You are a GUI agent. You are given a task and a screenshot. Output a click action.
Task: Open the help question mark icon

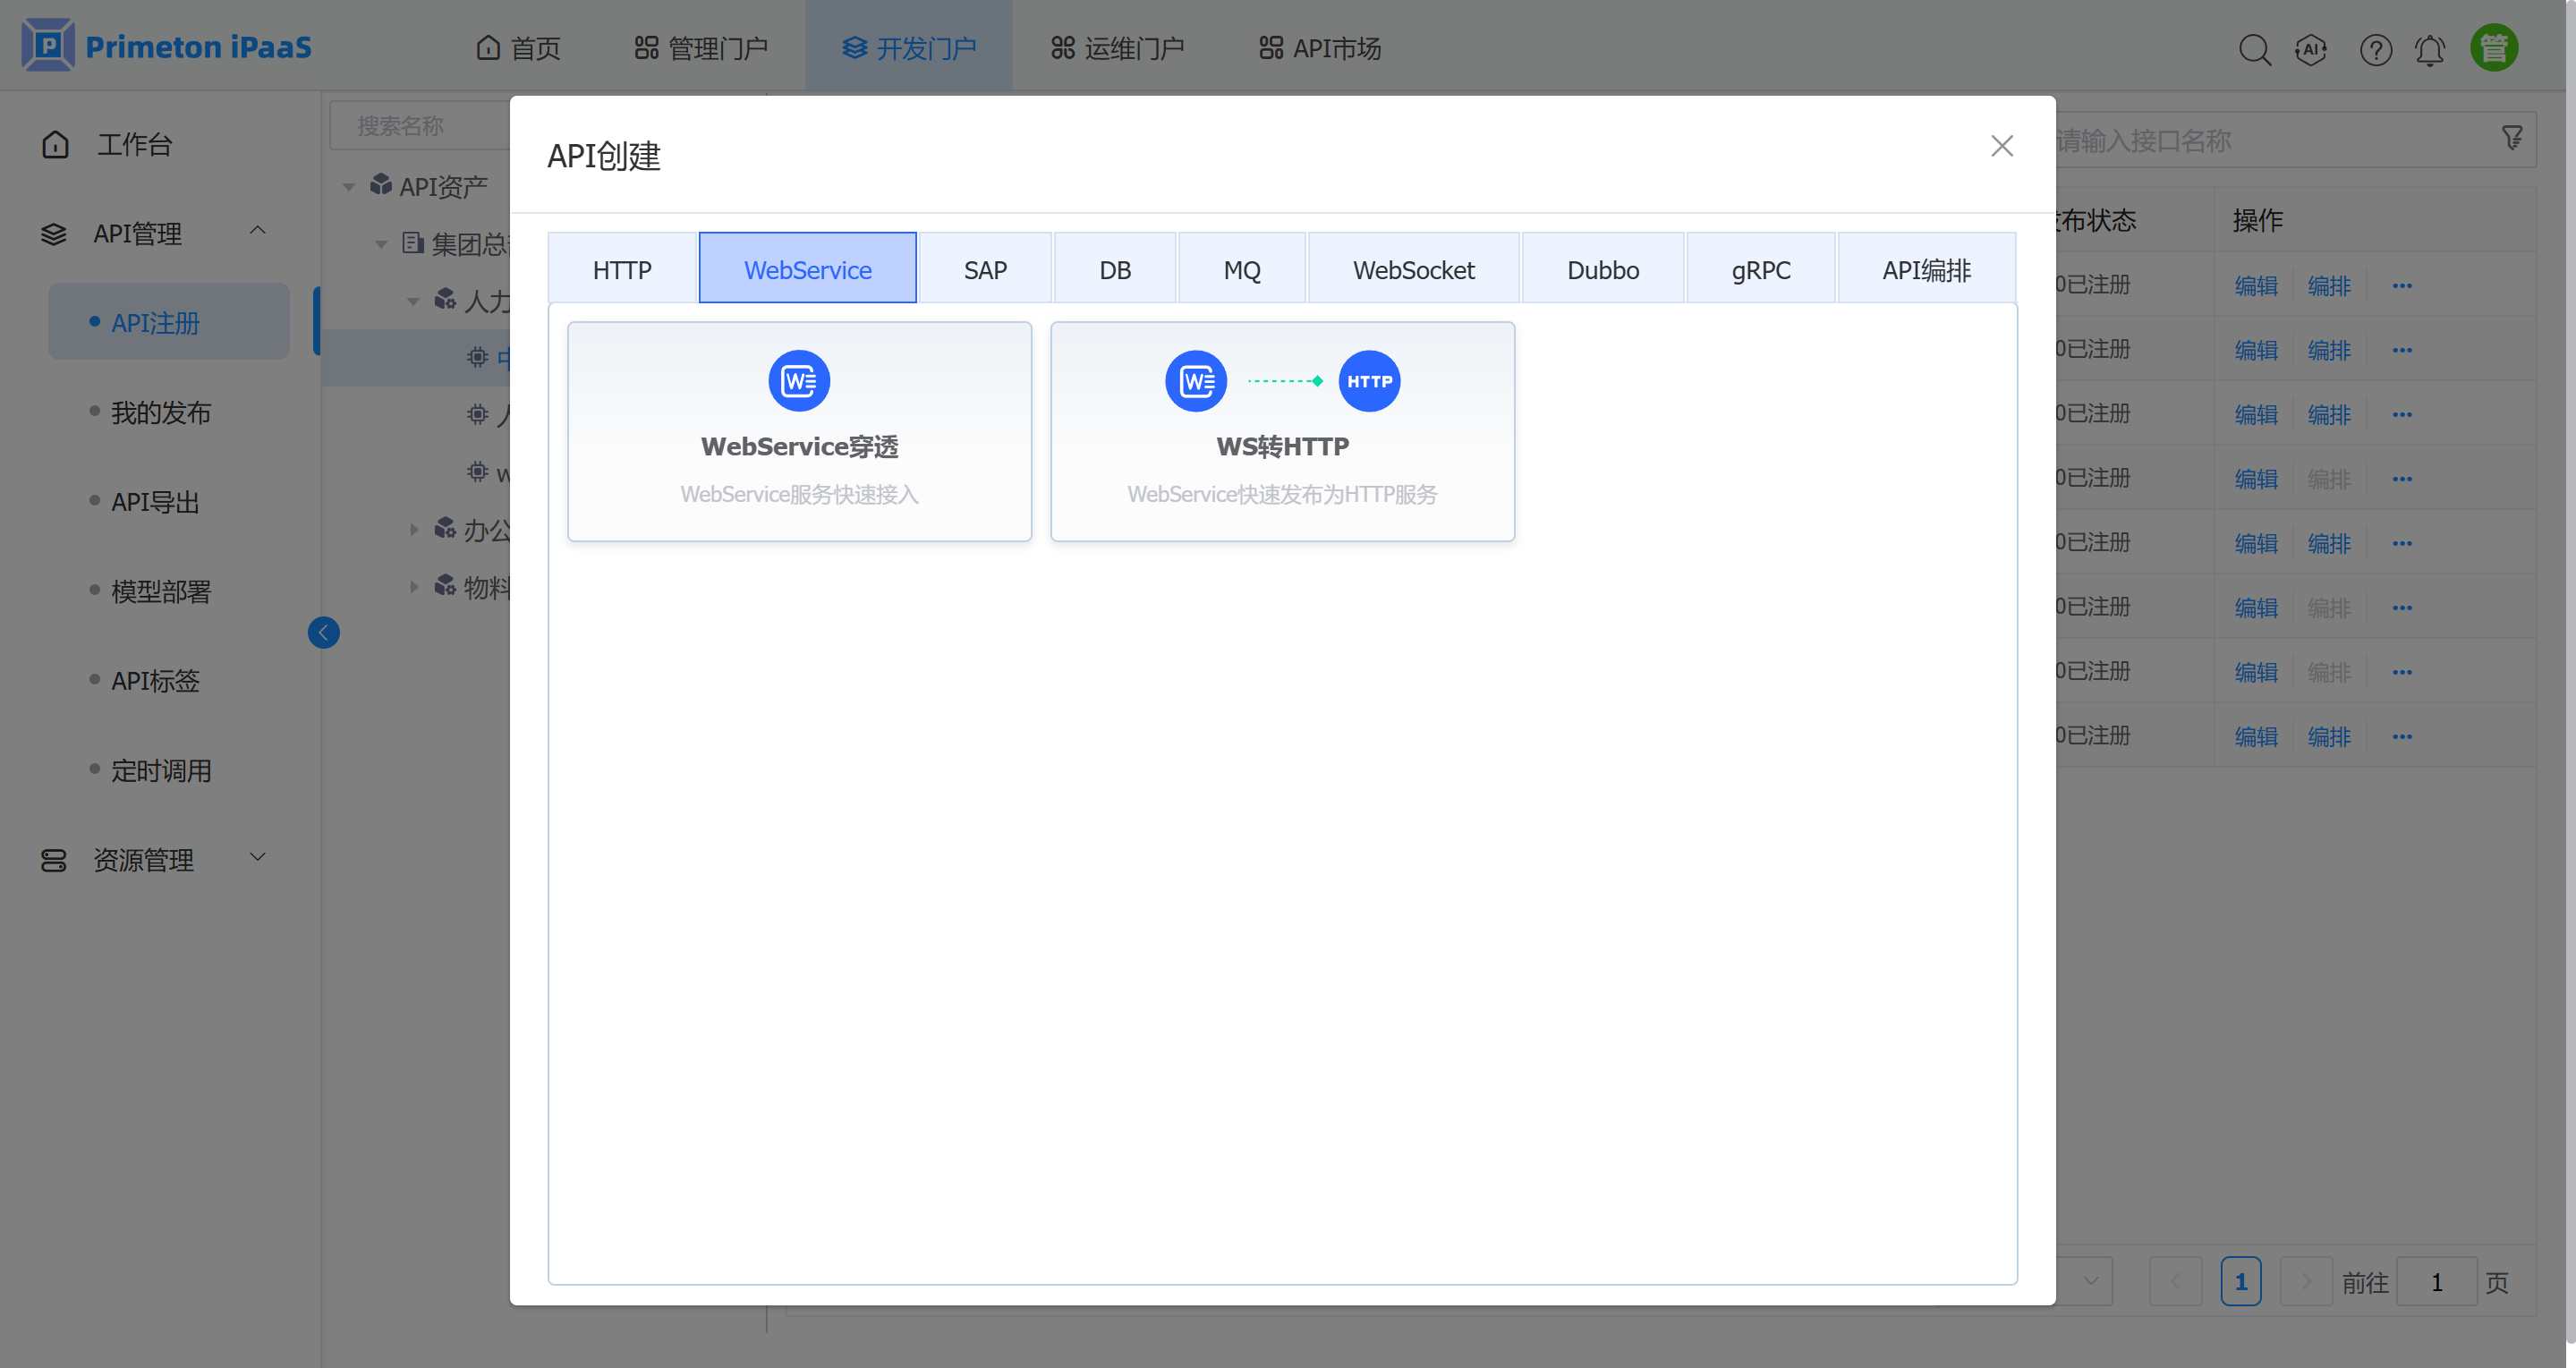(x=2375, y=49)
